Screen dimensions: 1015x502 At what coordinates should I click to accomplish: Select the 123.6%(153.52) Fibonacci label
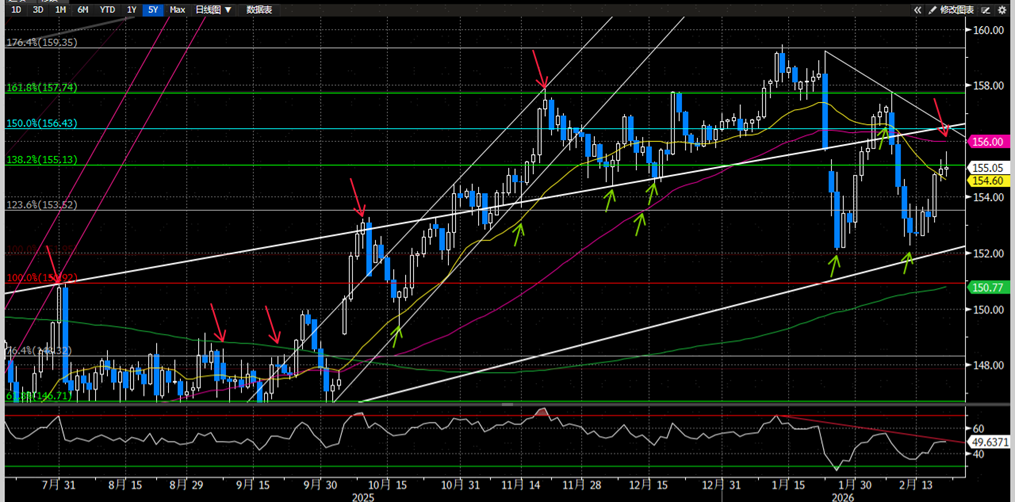pos(41,205)
